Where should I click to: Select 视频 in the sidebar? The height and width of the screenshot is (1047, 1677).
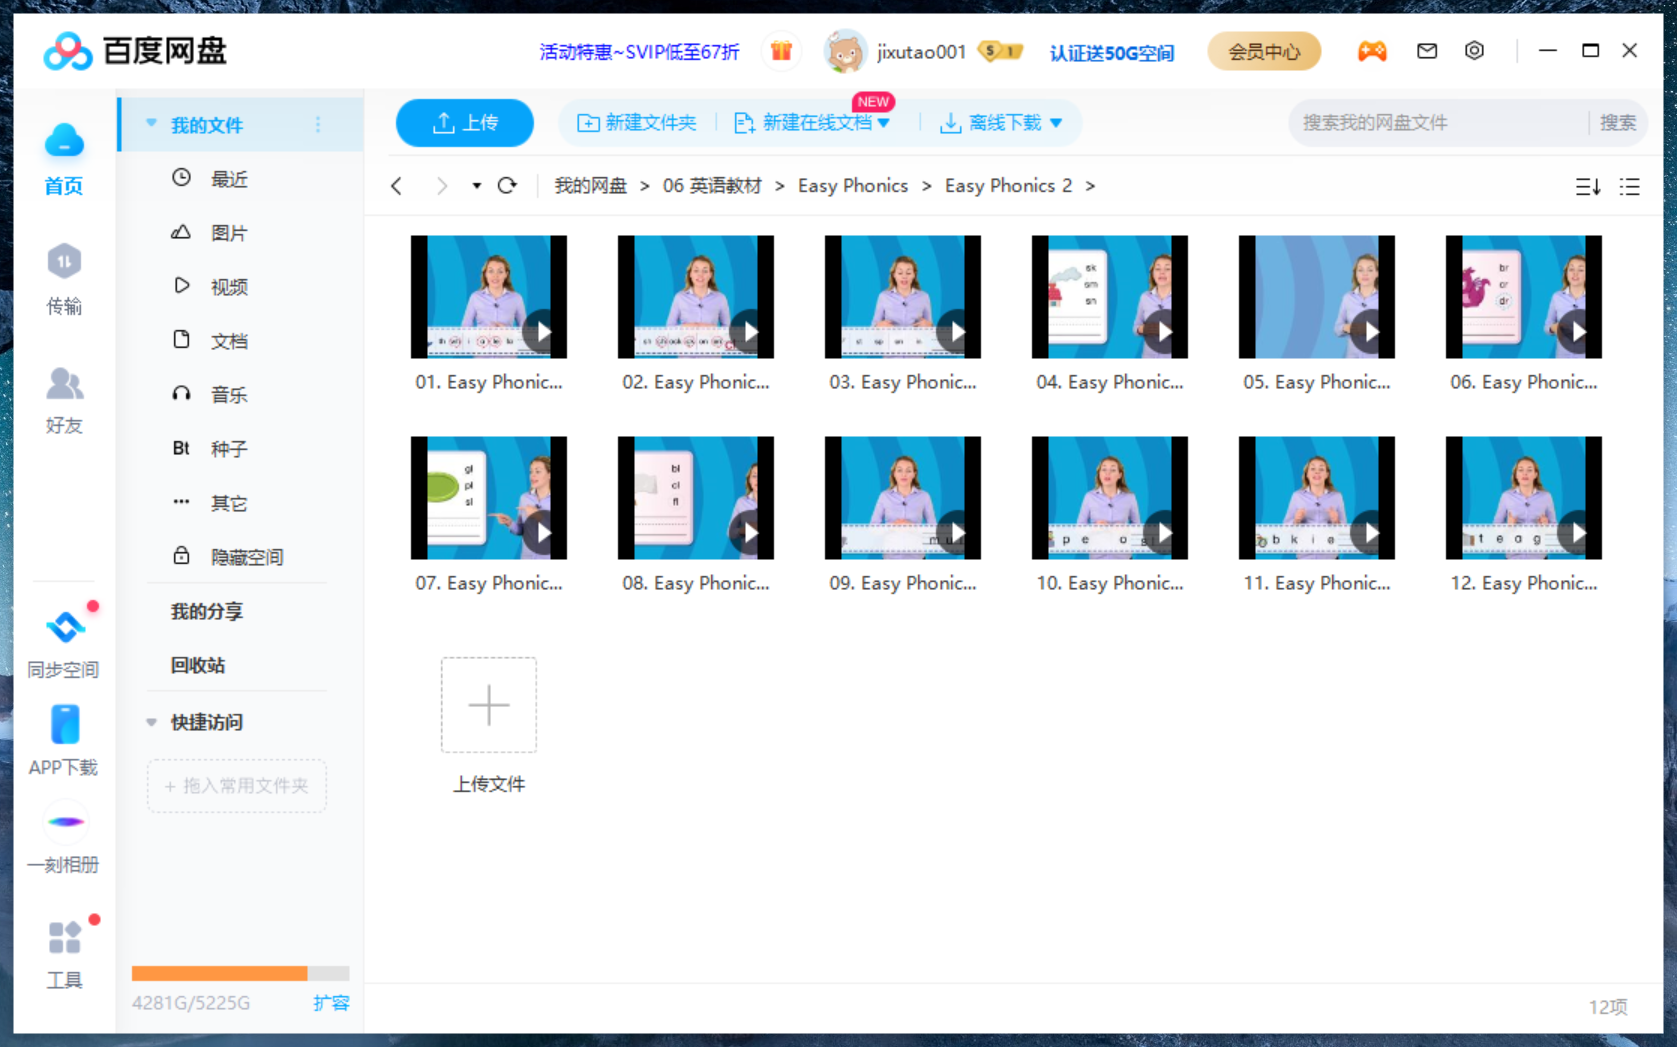[229, 287]
